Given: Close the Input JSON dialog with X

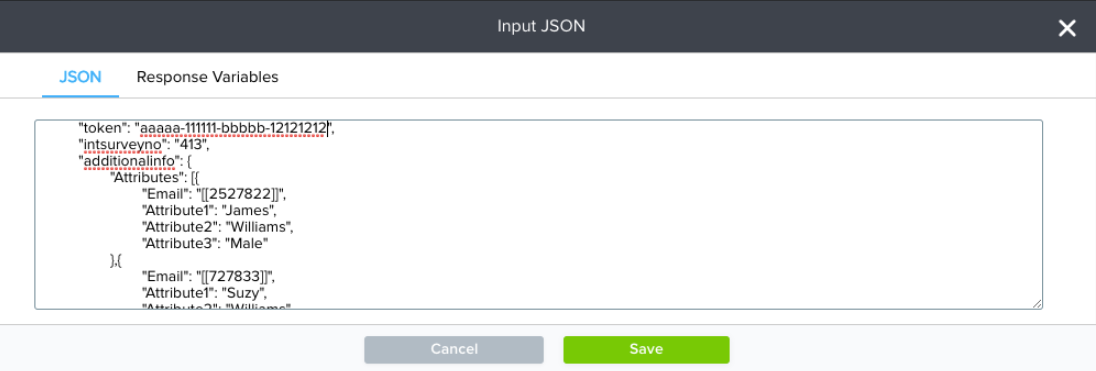Looking at the screenshot, I should pyautogui.click(x=1067, y=28).
